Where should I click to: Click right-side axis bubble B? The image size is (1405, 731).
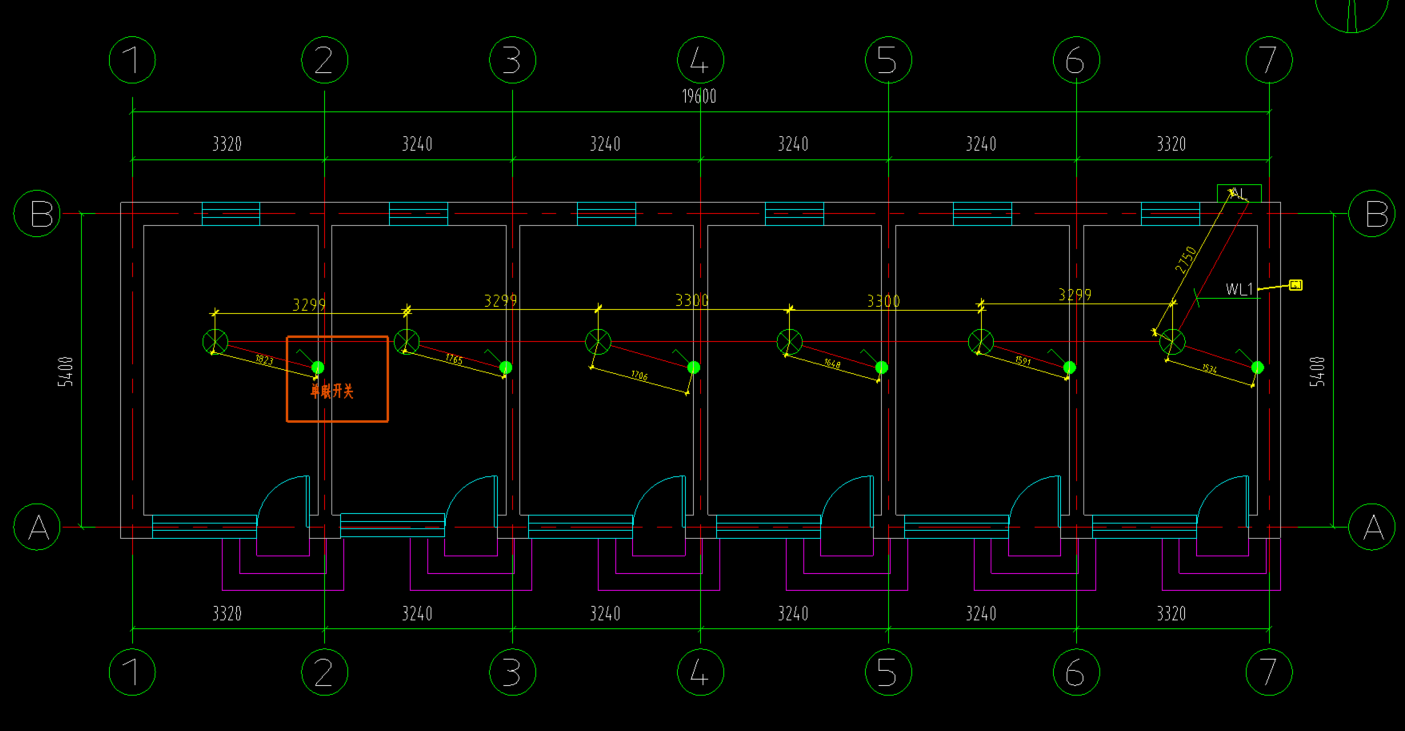coord(1372,213)
